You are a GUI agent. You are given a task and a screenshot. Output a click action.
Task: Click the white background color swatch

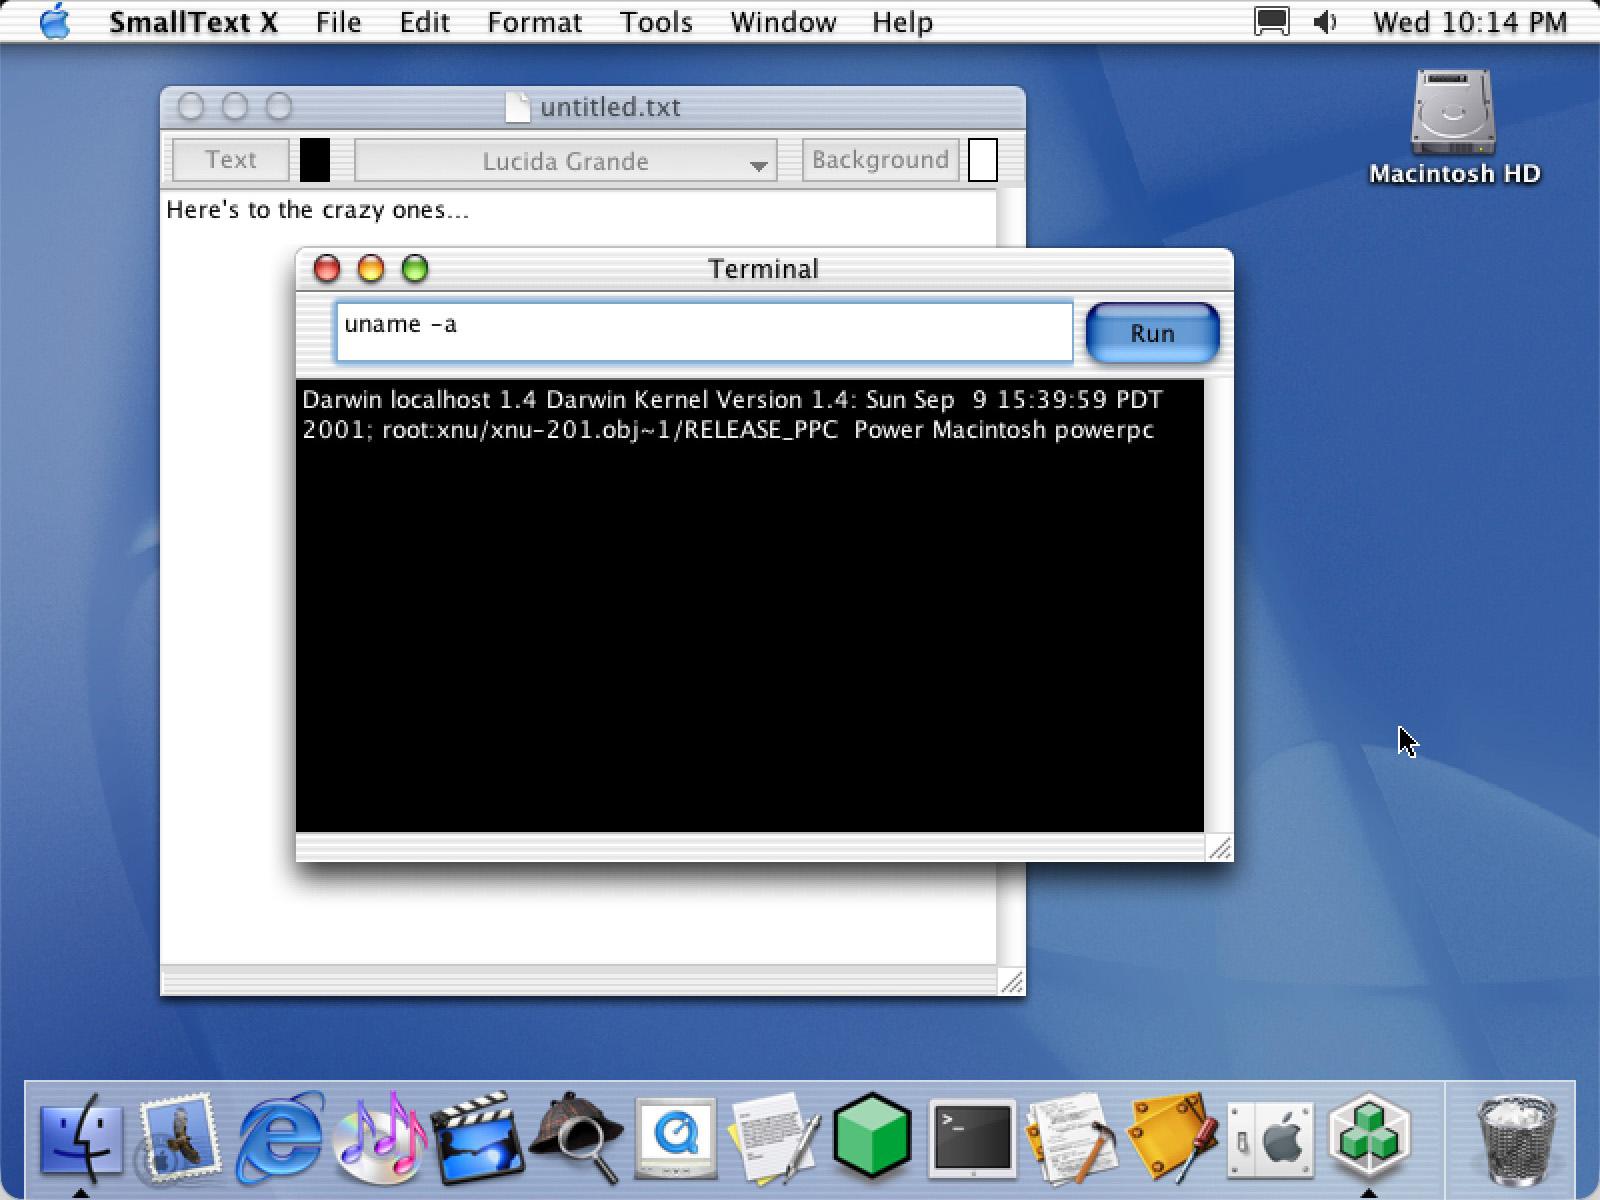point(983,160)
